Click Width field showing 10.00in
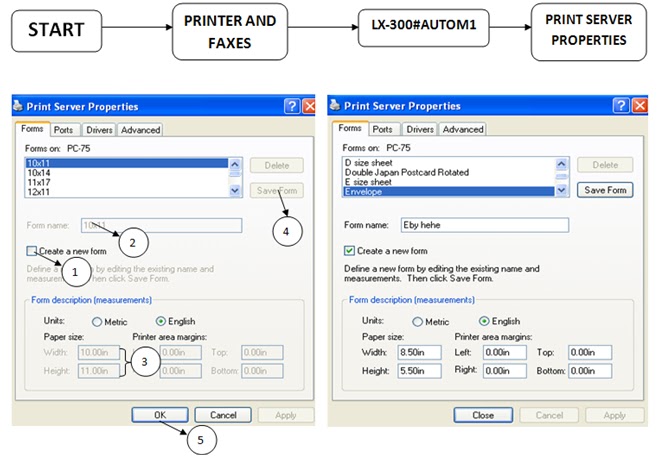Screen dimensions: 664x463 (99, 352)
